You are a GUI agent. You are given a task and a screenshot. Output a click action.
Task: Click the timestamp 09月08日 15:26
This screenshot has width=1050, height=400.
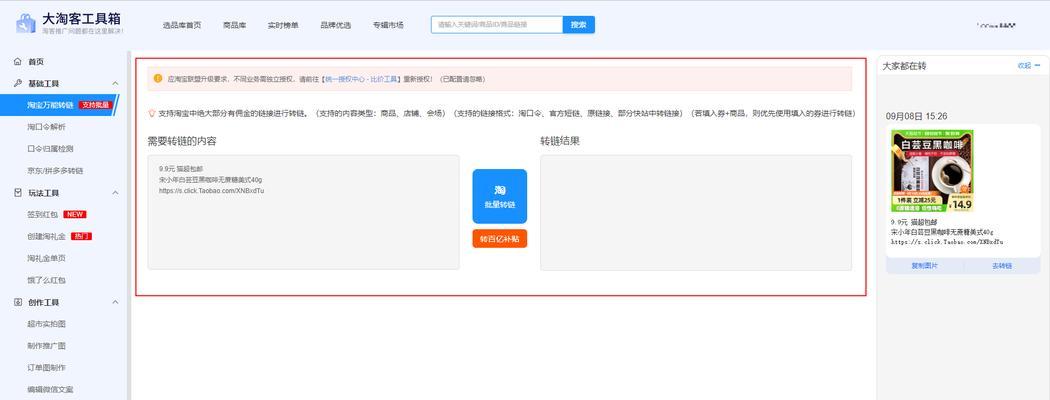[x=917, y=116]
